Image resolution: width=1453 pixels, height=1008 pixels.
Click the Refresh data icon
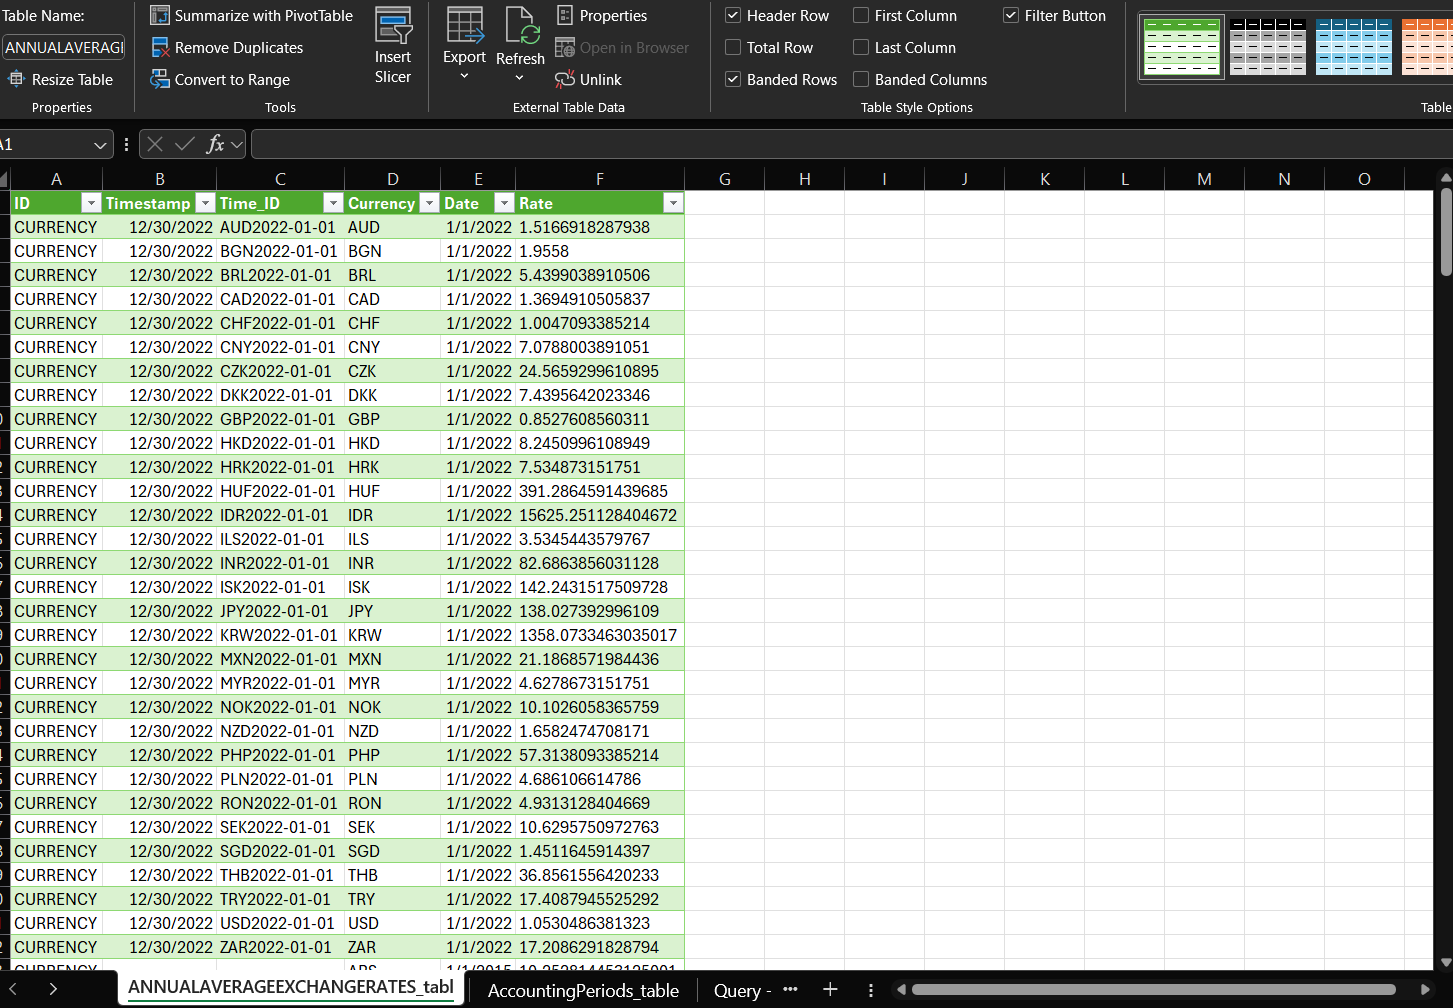521,25
